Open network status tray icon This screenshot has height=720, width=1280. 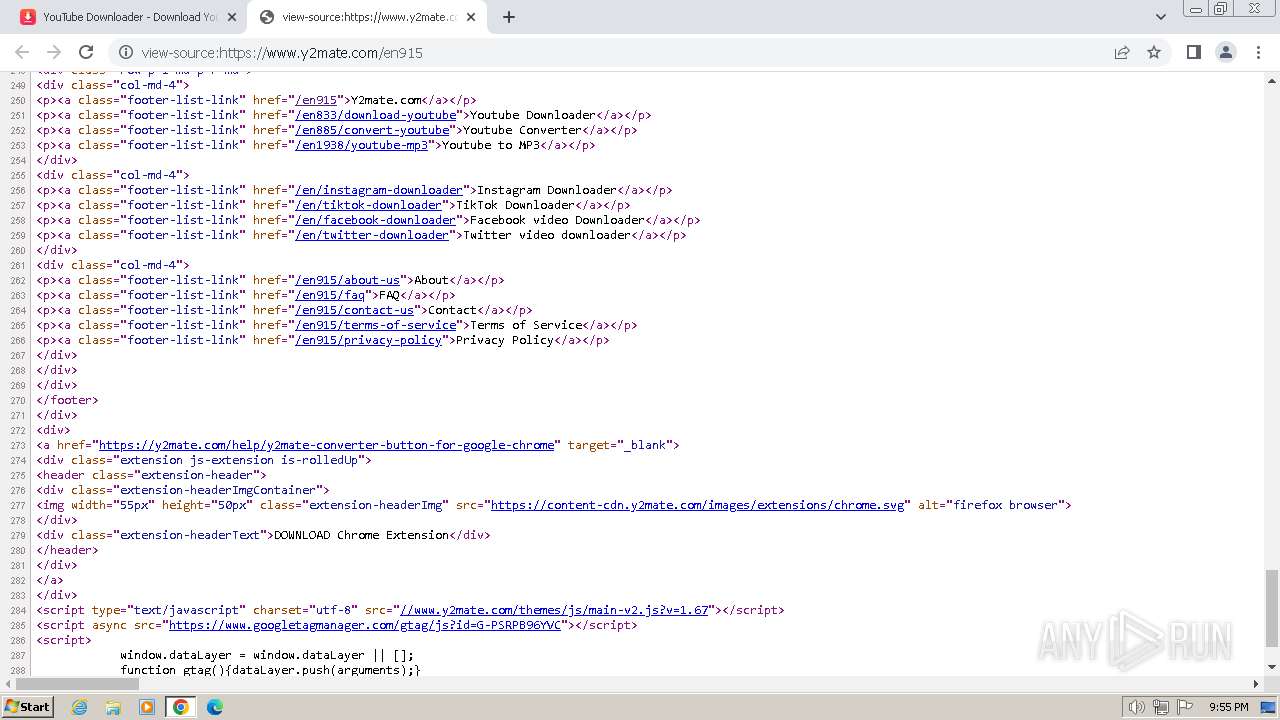point(1161,707)
